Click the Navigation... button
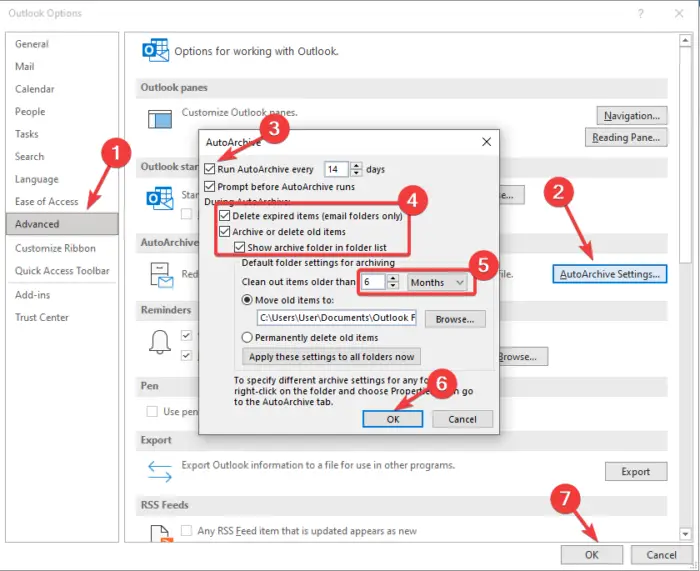Viewport: 700px width, 571px height. coord(632,116)
